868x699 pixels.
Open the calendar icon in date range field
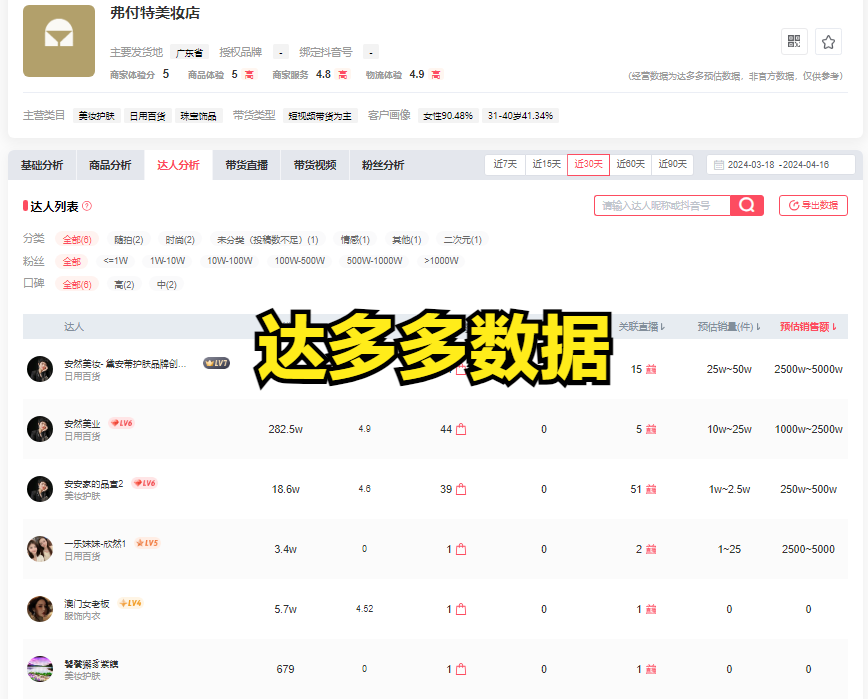click(717, 165)
